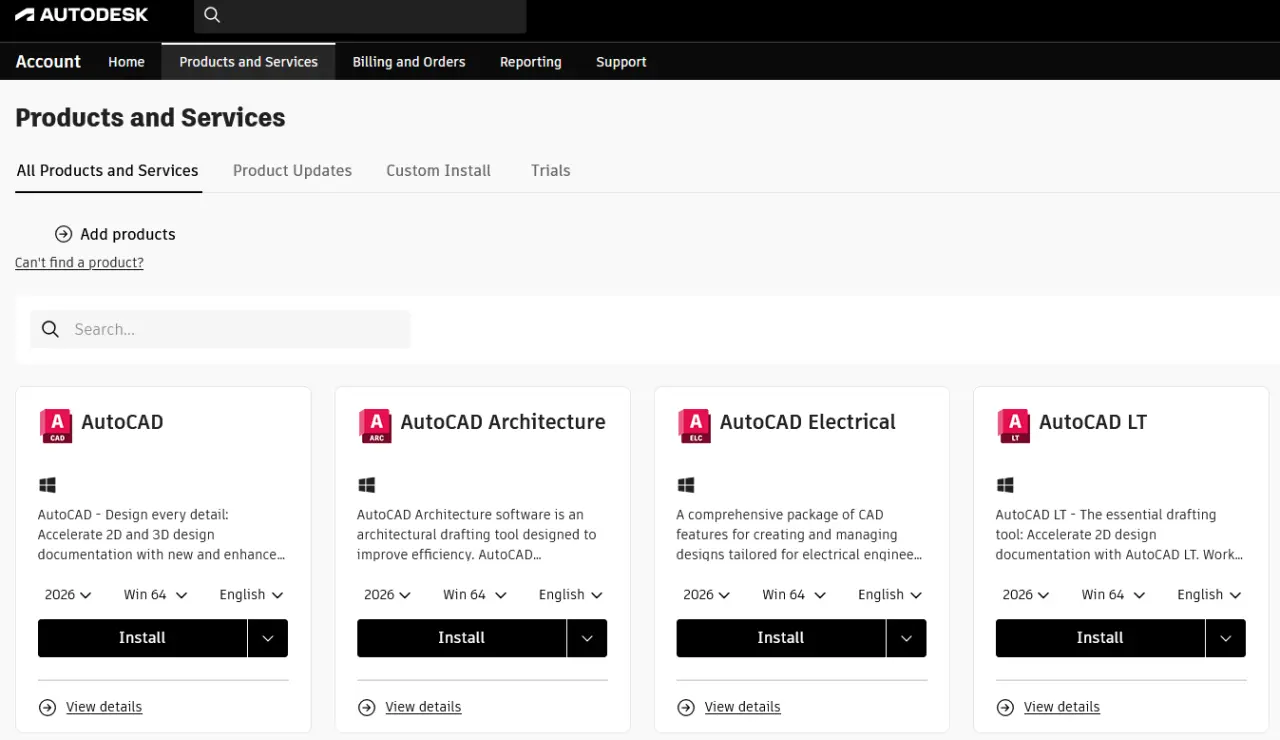Install AutoCAD Electrical

pyautogui.click(x=781, y=638)
